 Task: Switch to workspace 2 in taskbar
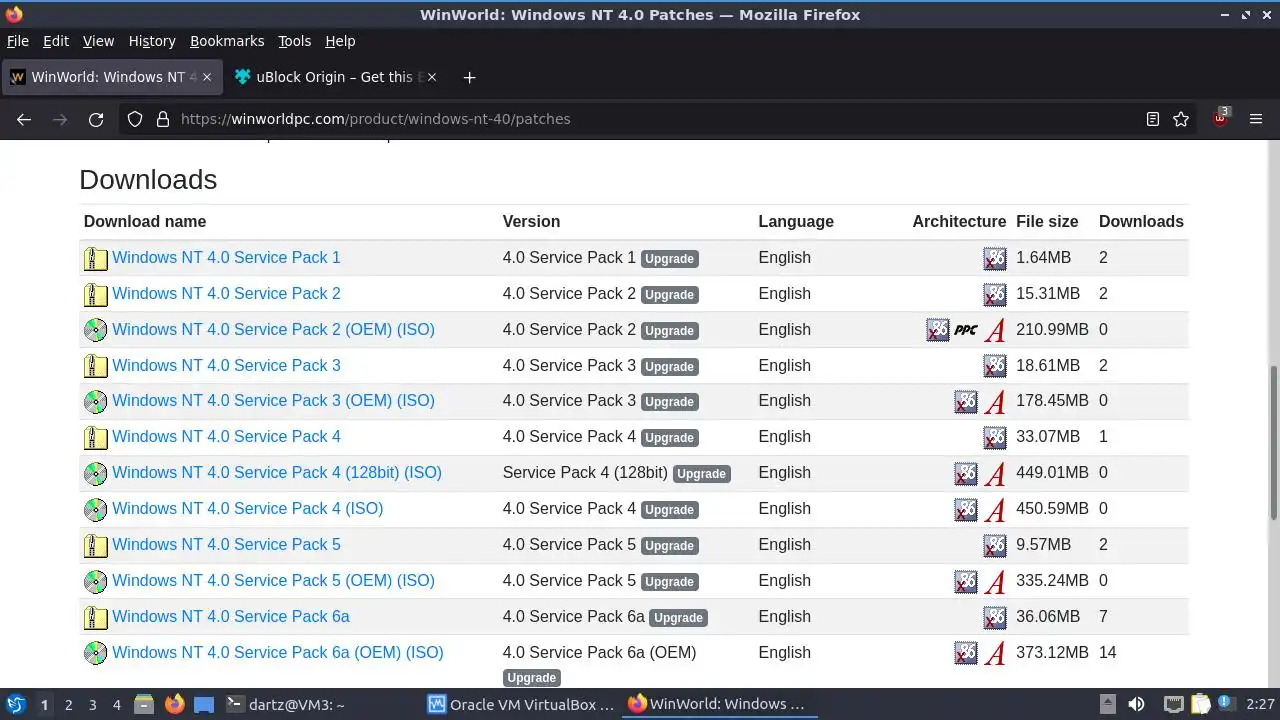pyautogui.click(x=68, y=705)
